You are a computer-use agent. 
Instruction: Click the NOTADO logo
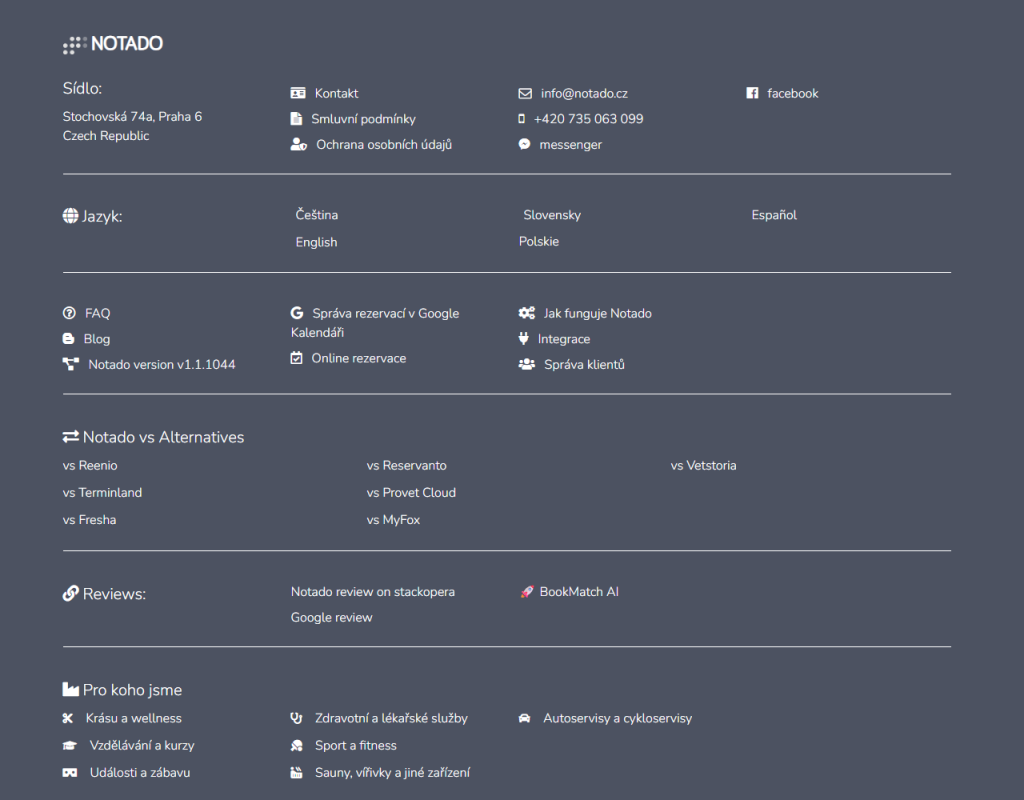(x=112, y=44)
